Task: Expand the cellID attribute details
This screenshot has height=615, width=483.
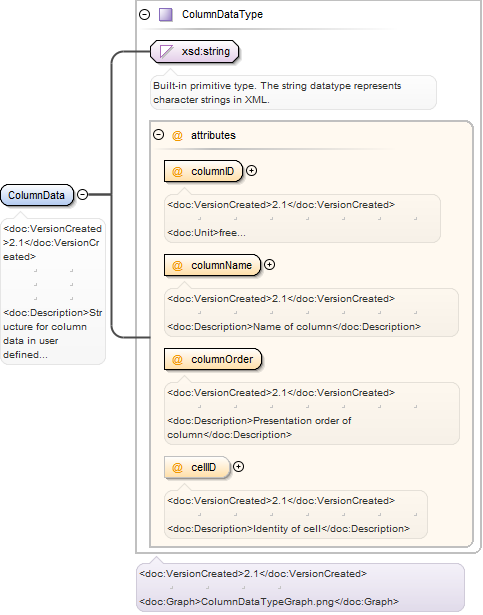Action: click(x=239, y=467)
